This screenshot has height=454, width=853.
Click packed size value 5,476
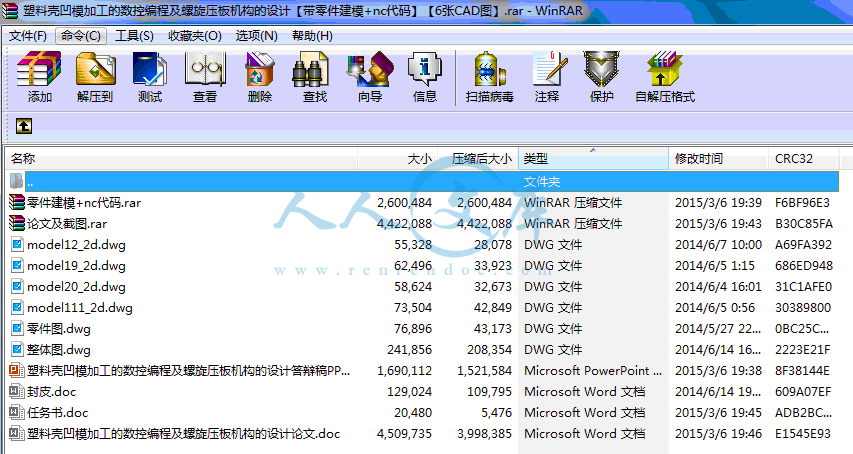coord(496,413)
